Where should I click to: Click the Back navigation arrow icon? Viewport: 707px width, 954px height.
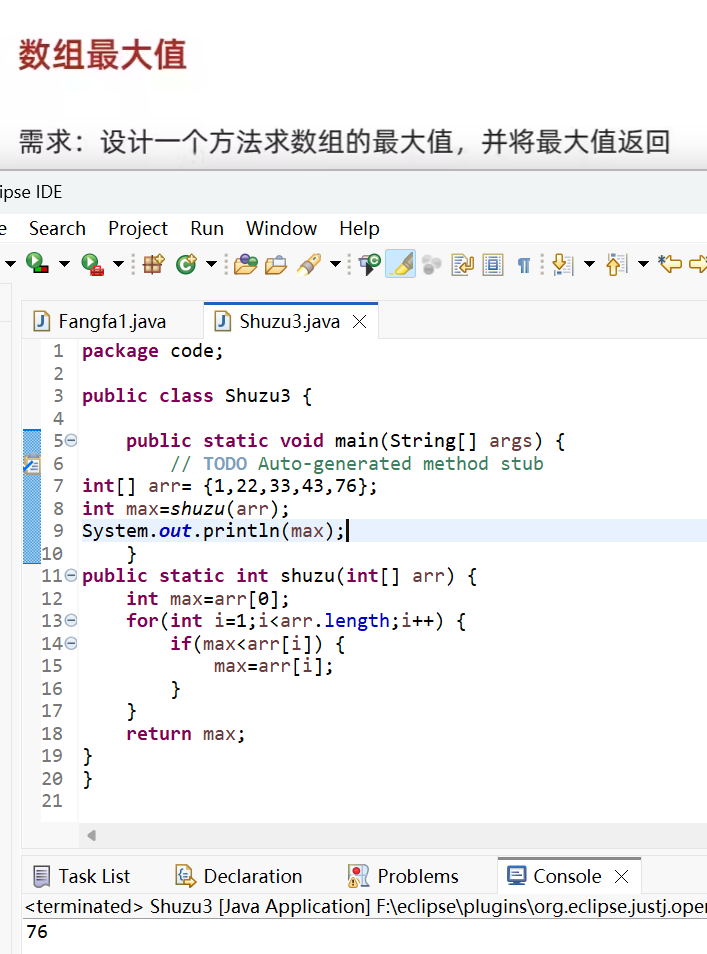(x=698, y=264)
